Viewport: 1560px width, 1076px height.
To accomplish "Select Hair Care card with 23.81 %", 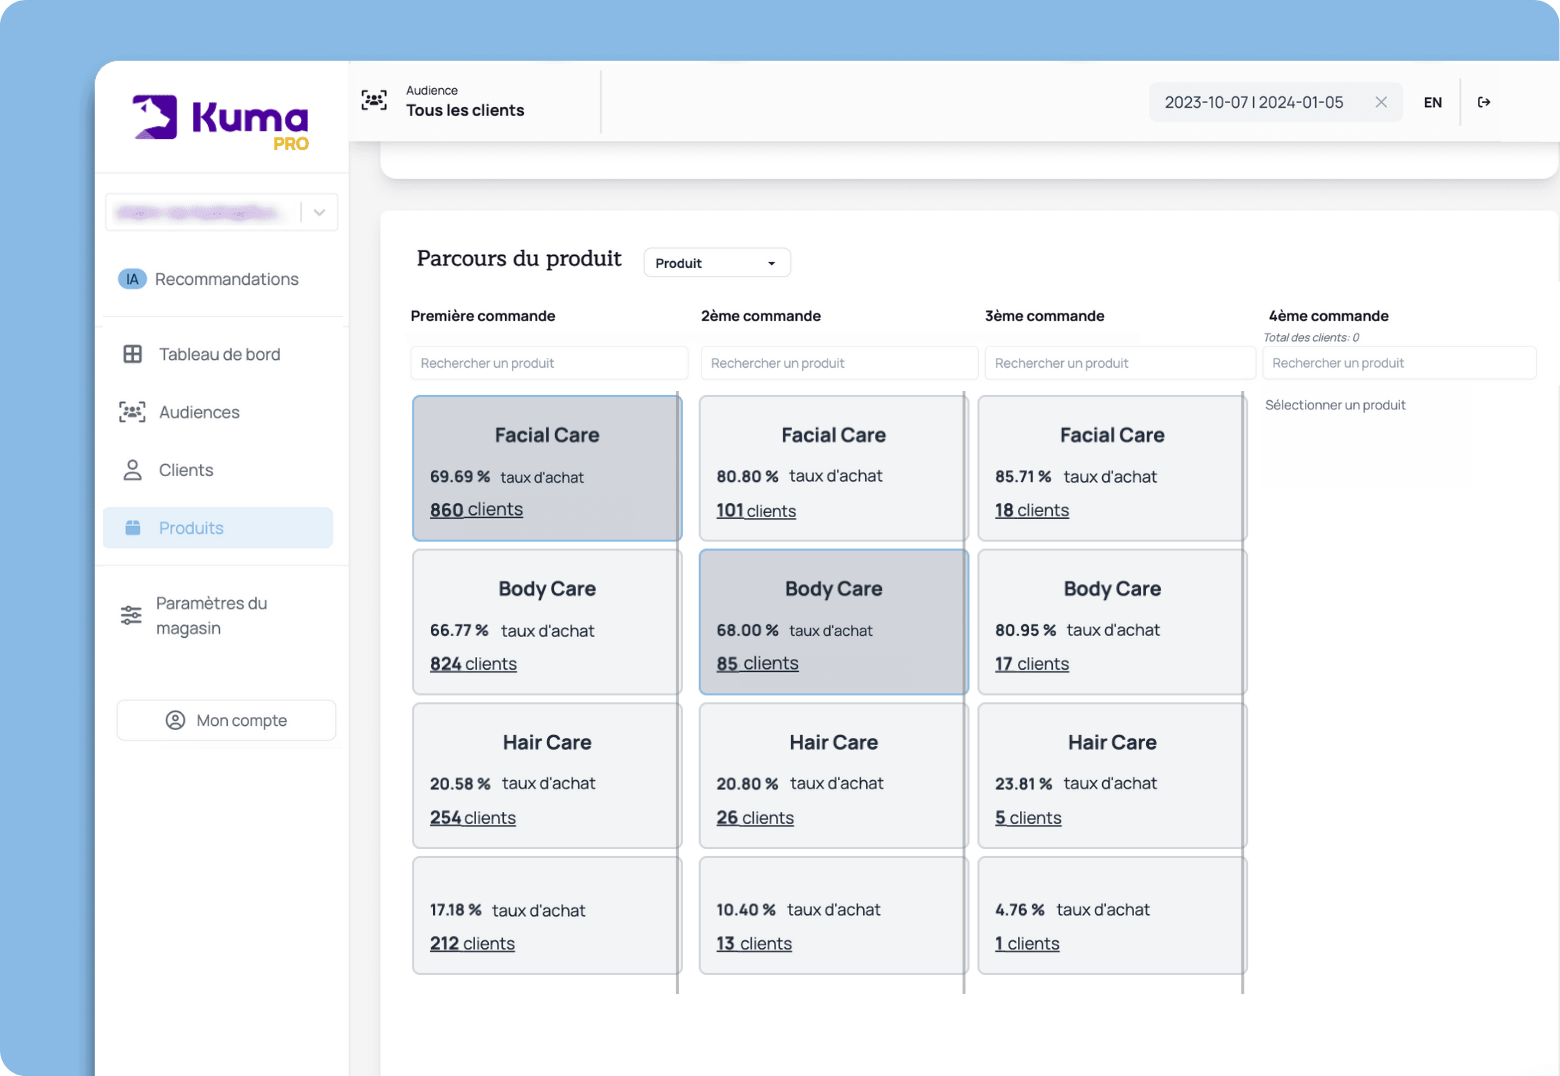I will [1112, 776].
